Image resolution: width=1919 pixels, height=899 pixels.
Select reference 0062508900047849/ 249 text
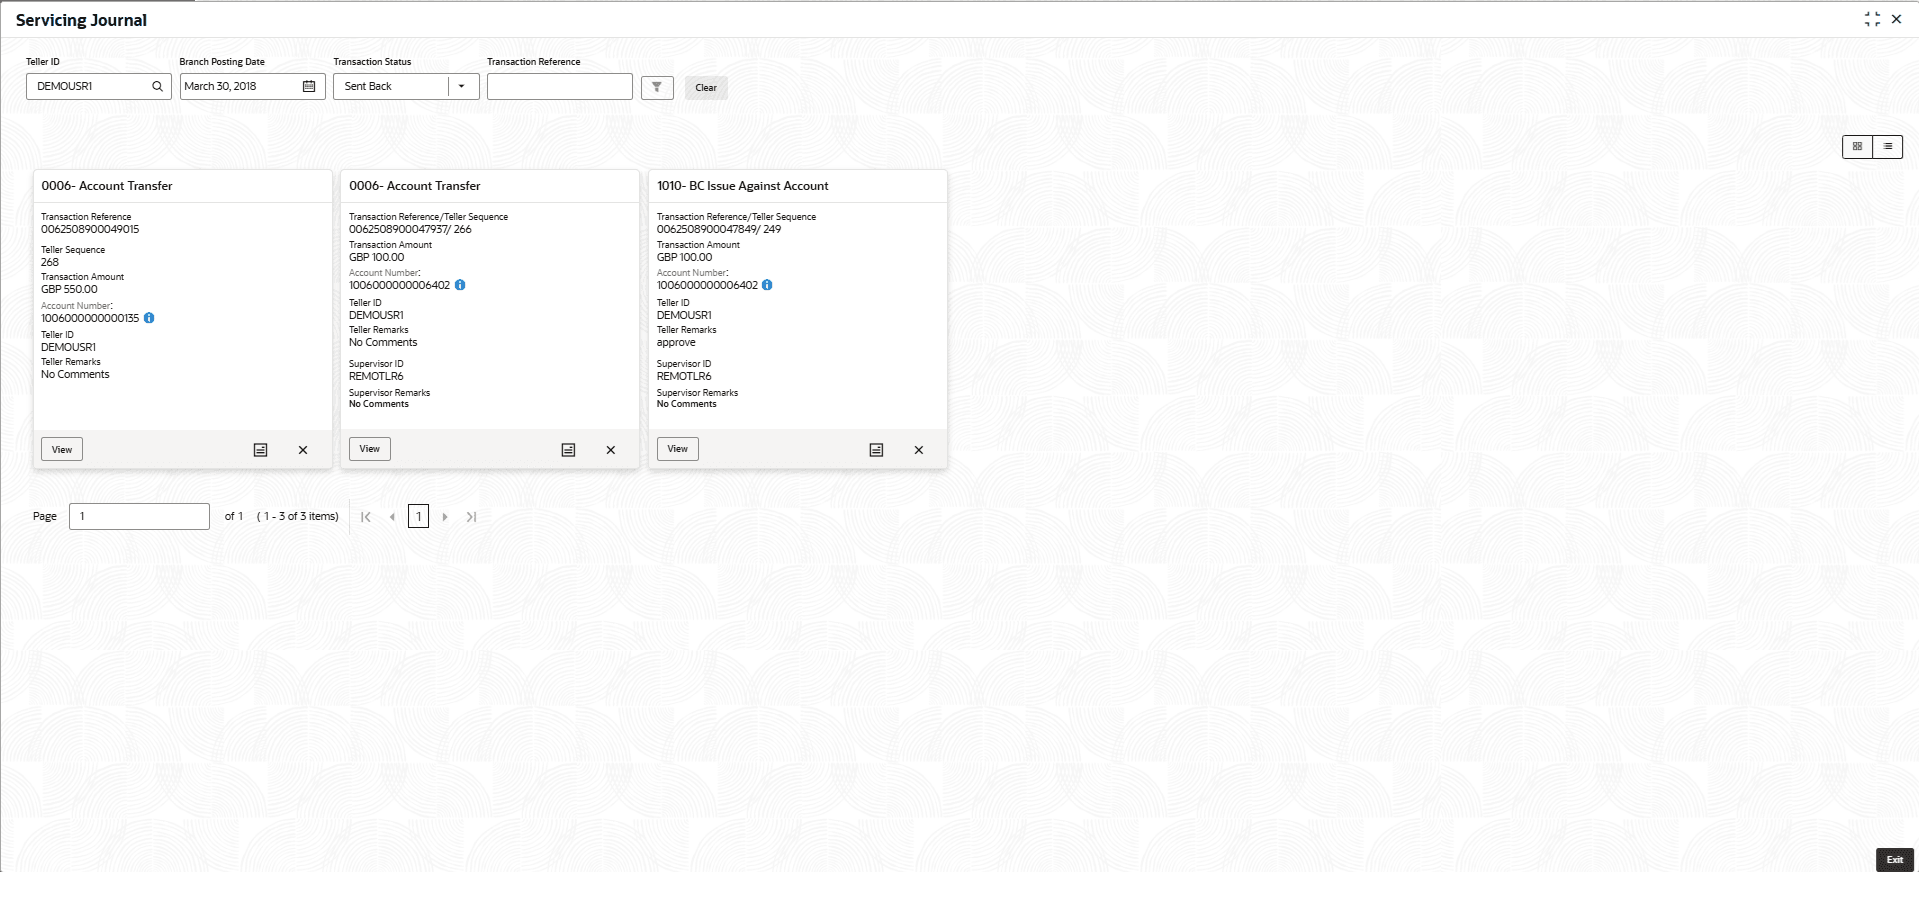point(719,229)
